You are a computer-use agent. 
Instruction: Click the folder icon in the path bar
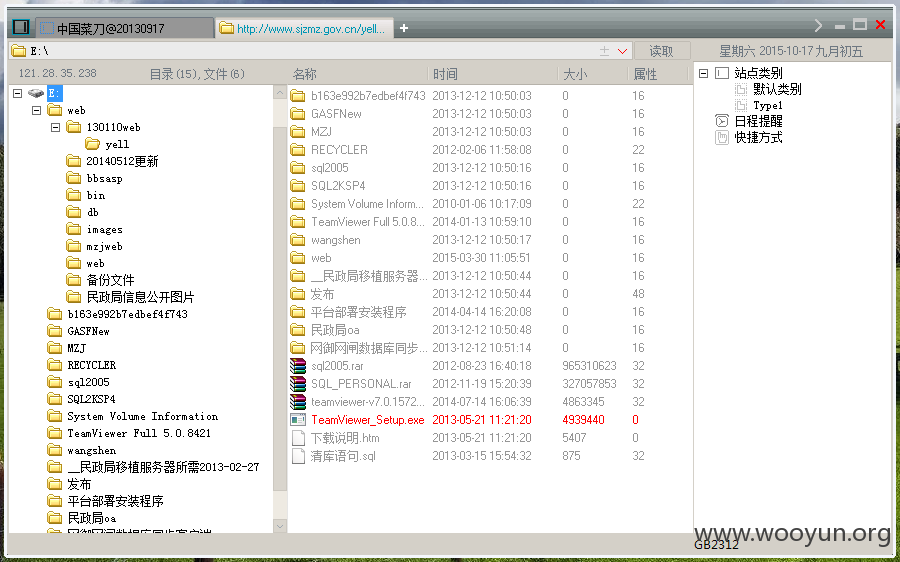coord(19,51)
